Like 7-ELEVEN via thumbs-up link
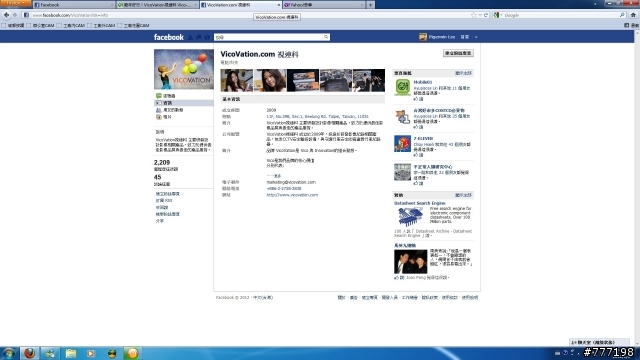Viewport: 640px width, 360px height. click(418, 155)
